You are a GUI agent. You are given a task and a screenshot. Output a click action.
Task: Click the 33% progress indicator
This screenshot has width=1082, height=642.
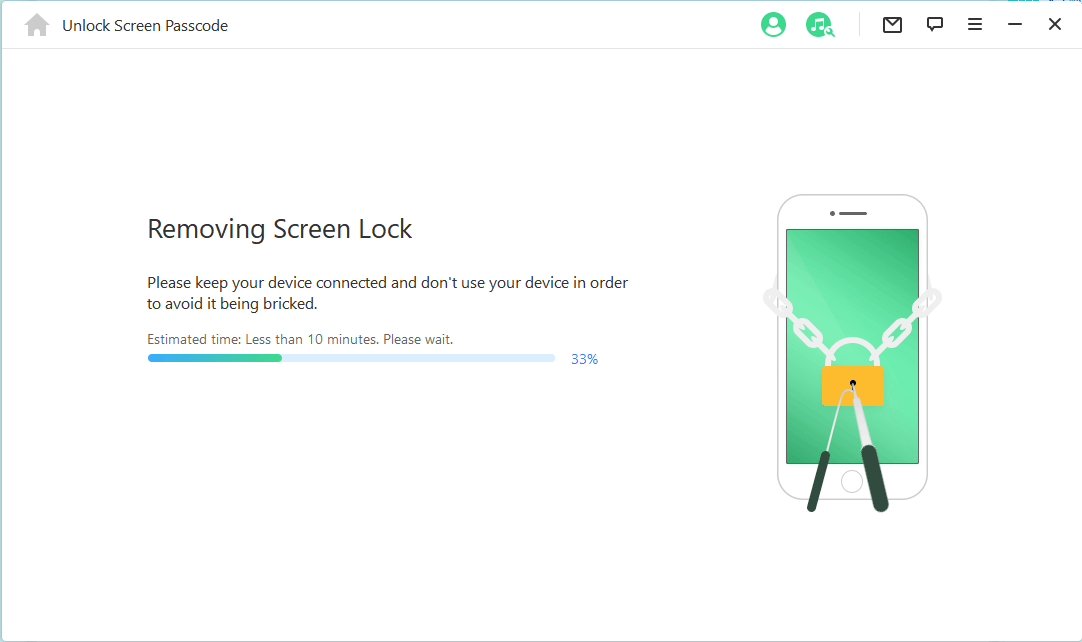point(584,358)
